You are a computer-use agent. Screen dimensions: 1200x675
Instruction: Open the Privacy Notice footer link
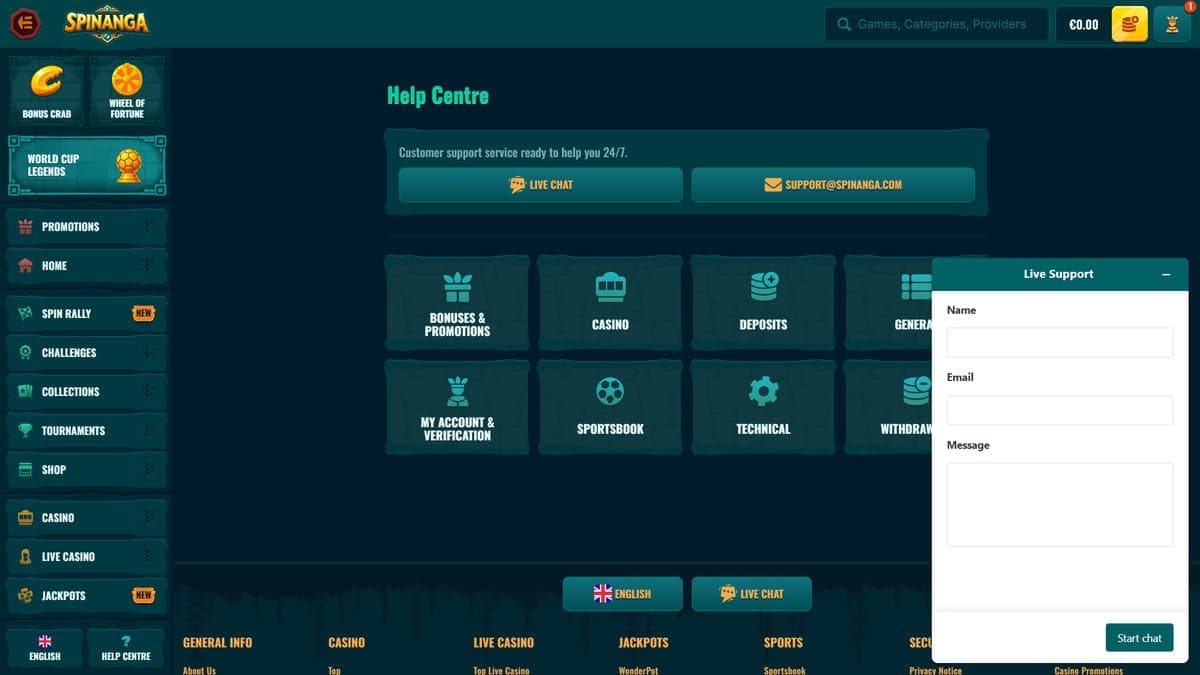[935, 670]
